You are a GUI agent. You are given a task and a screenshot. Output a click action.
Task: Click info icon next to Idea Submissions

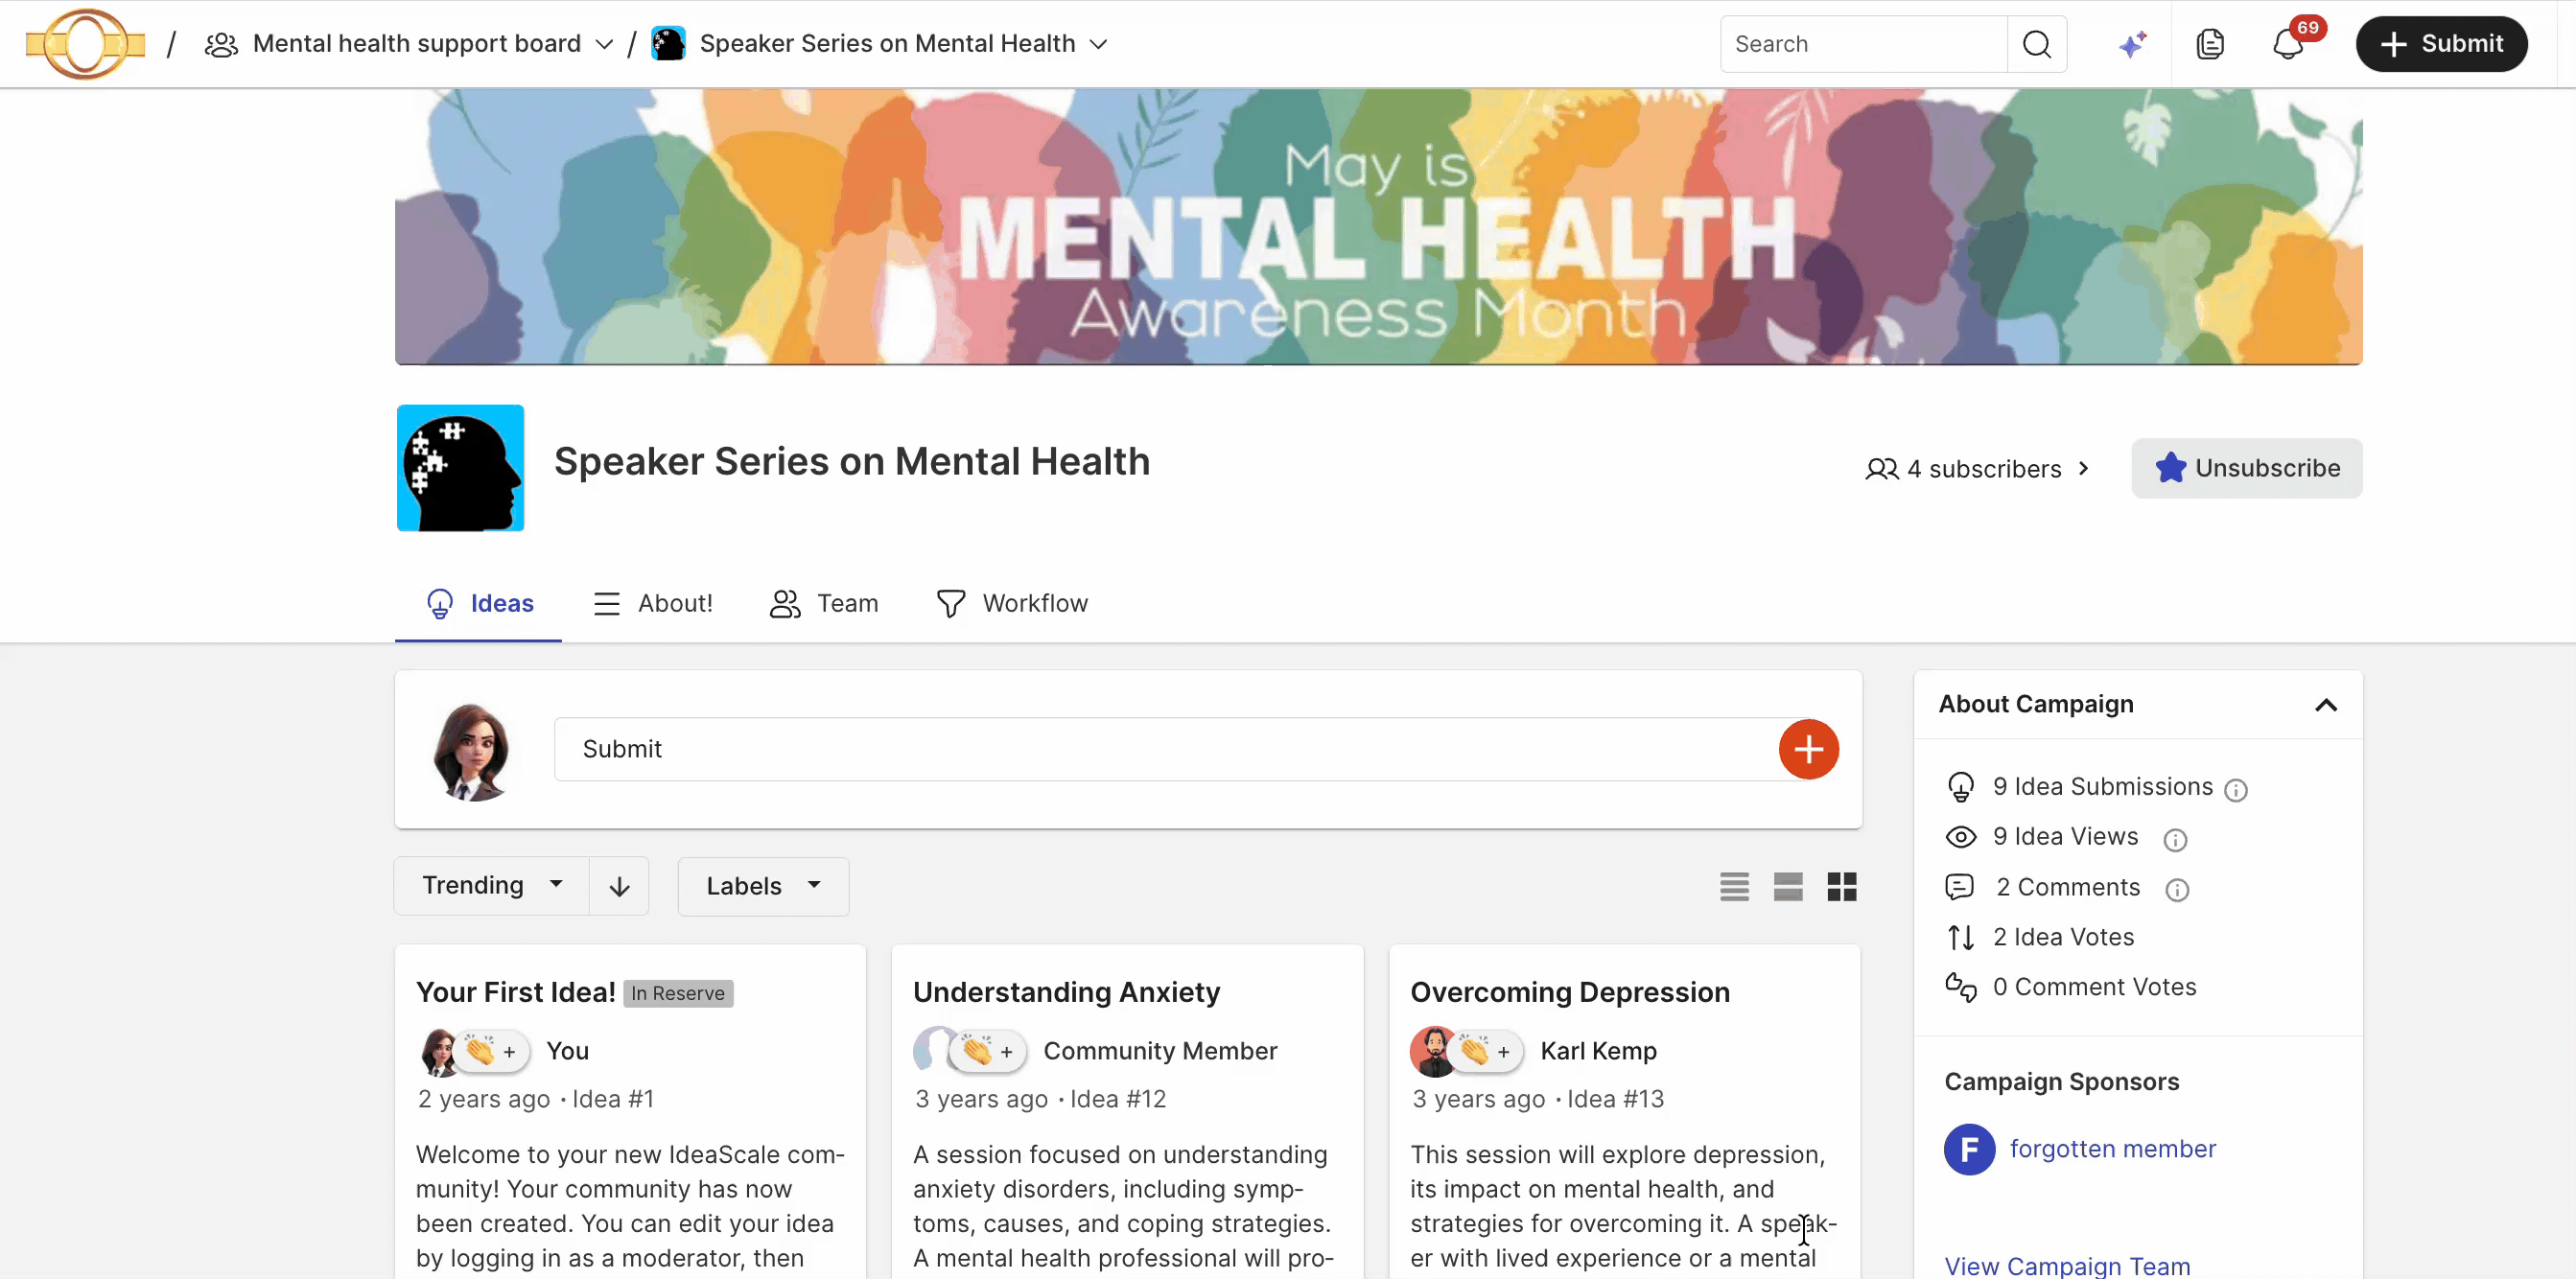(x=2236, y=790)
